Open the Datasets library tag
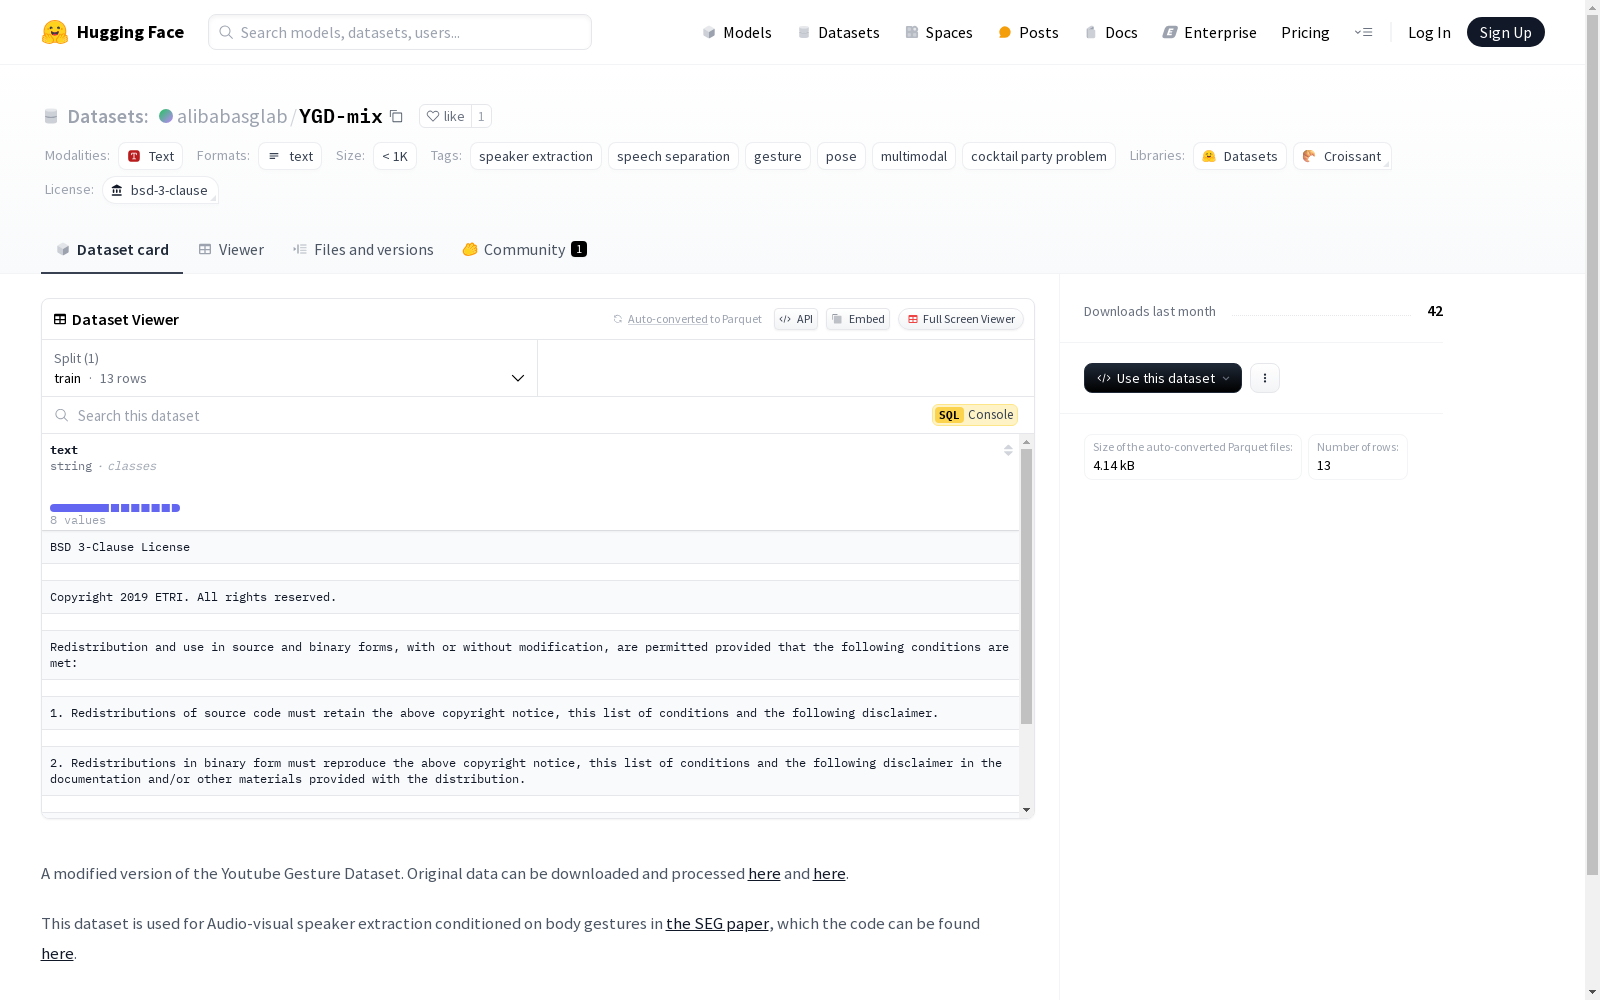Image resolution: width=1600 pixels, height=1000 pixels. point(1240,156)
